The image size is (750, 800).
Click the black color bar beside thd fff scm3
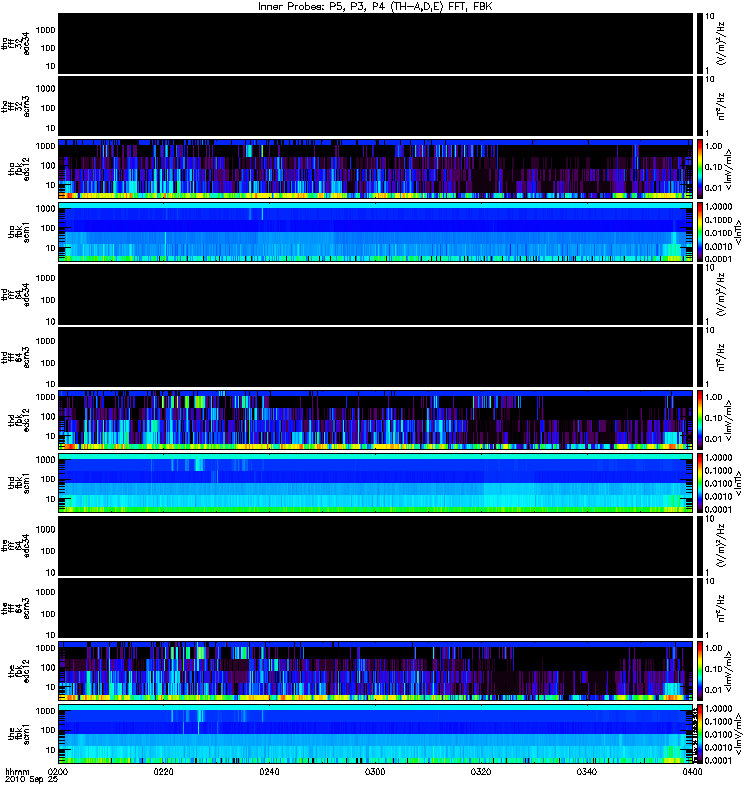pos(700,357)
